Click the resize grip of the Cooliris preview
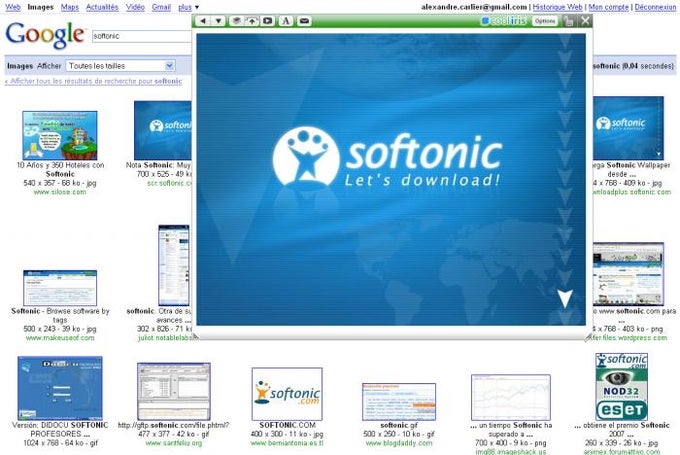Viewport: 680px width, 455px height. point(588,337)
